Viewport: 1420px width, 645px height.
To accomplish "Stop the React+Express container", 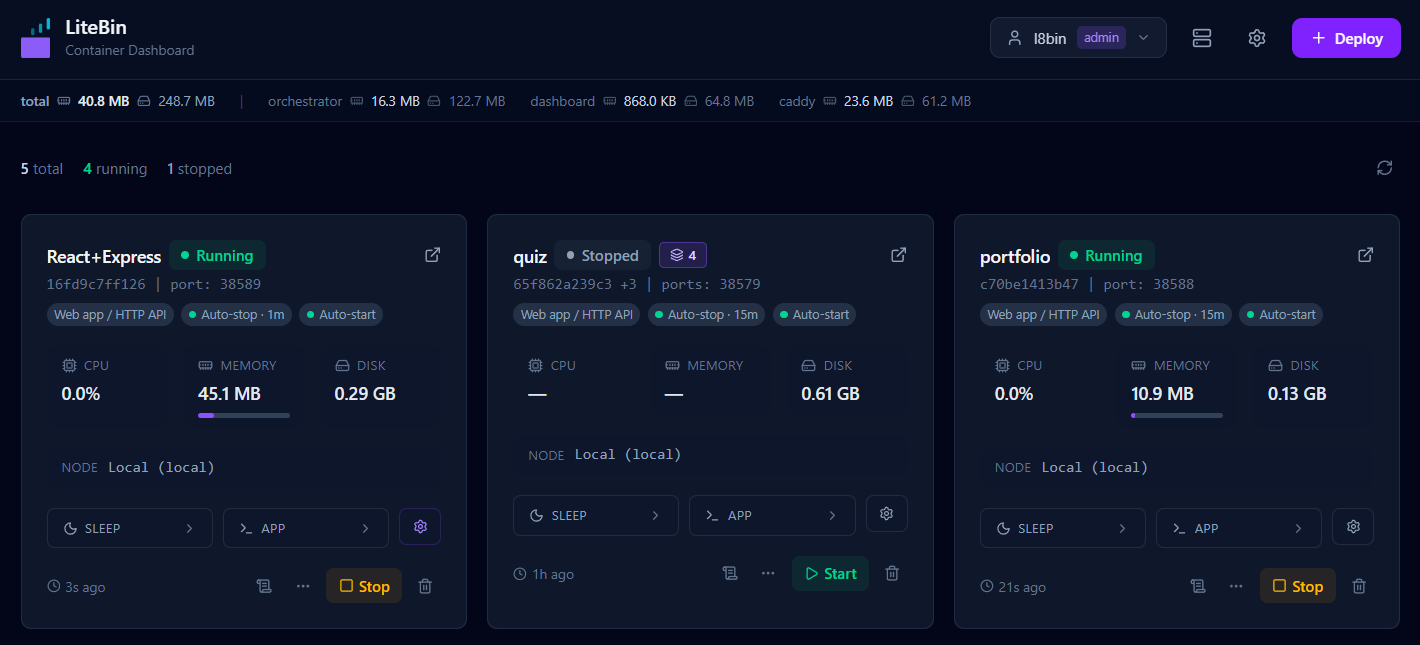I will click(364, 586).
